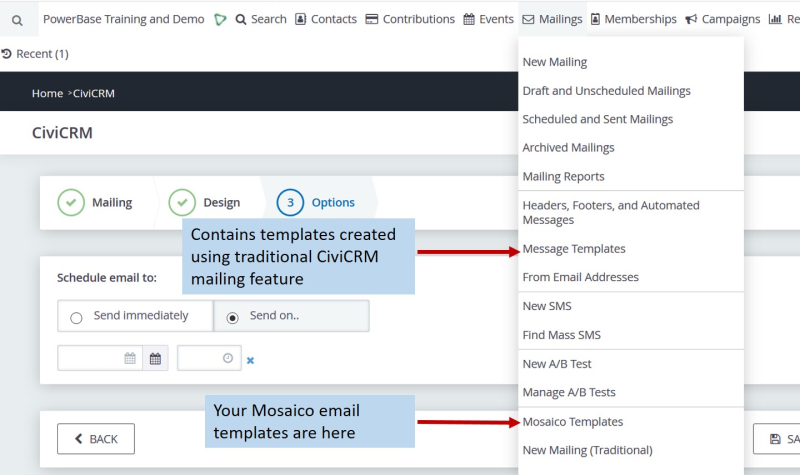Clear the scheduled date with blue X
The height and width of the screenshot is (475, 800).
(250, 360)
